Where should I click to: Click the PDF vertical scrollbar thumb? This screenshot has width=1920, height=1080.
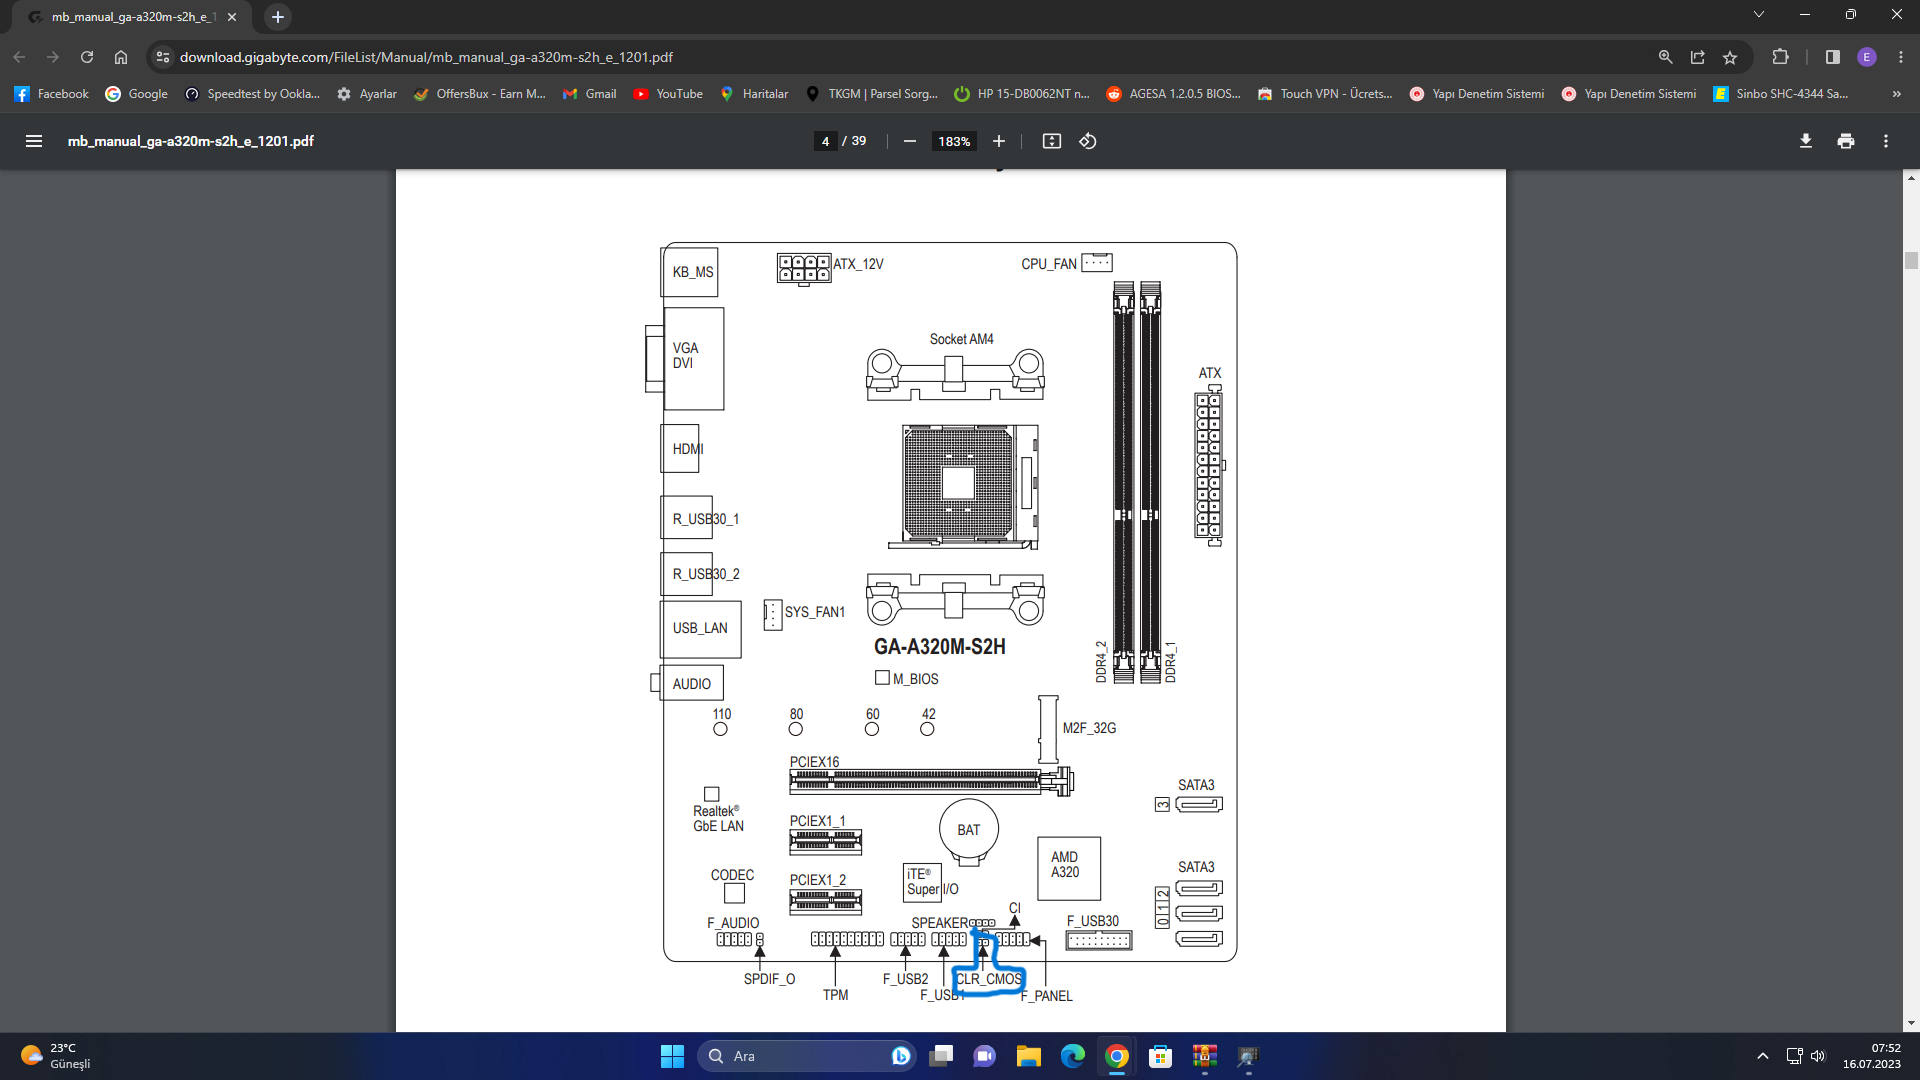1911,261
